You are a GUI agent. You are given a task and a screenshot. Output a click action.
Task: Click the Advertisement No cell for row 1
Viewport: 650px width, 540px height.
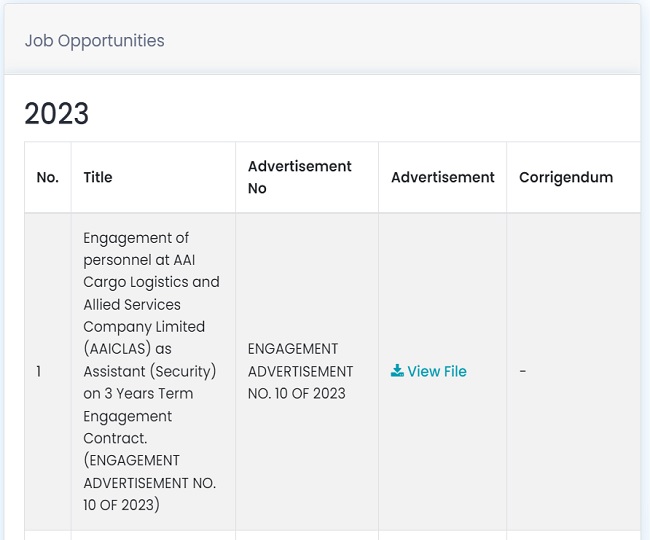pyautogui.click(x=300, y=371)
